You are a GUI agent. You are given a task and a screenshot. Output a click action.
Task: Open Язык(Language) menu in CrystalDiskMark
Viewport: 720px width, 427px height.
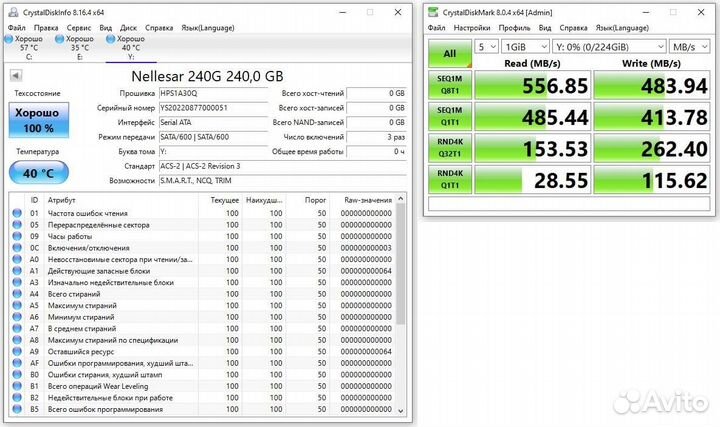[x=622, y=28]
